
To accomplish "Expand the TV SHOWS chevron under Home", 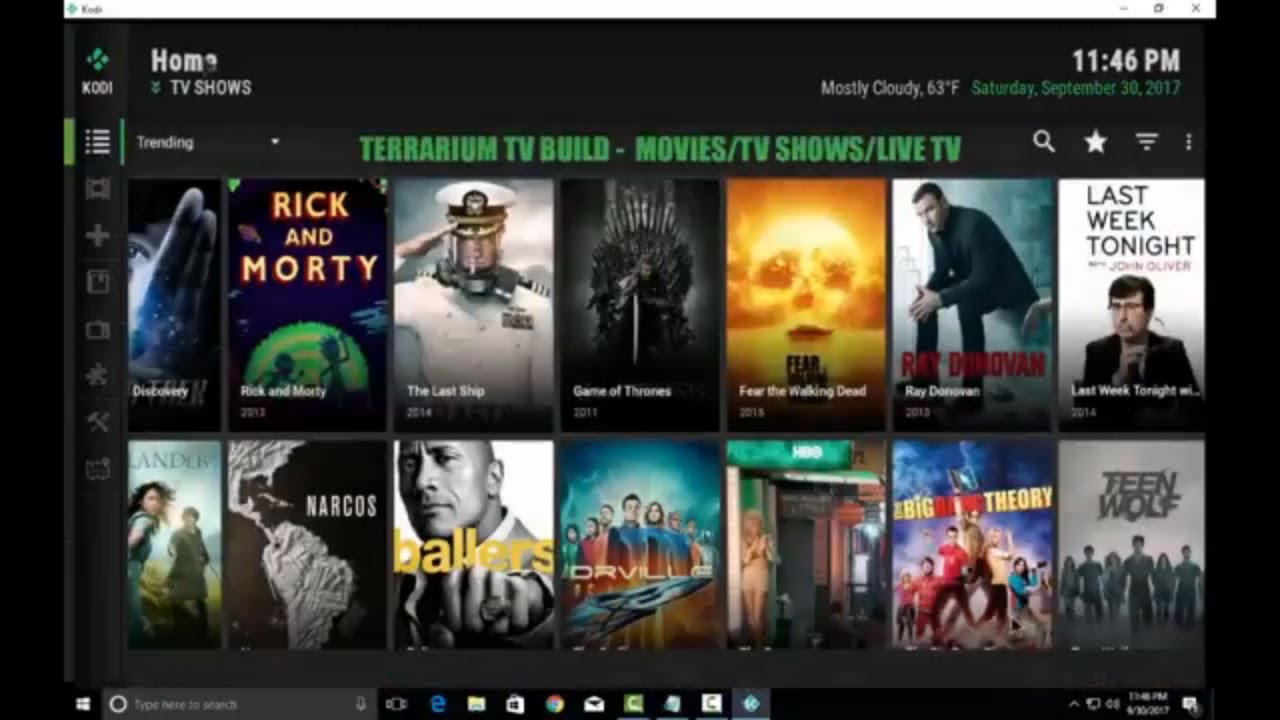I will pos(155,88).
